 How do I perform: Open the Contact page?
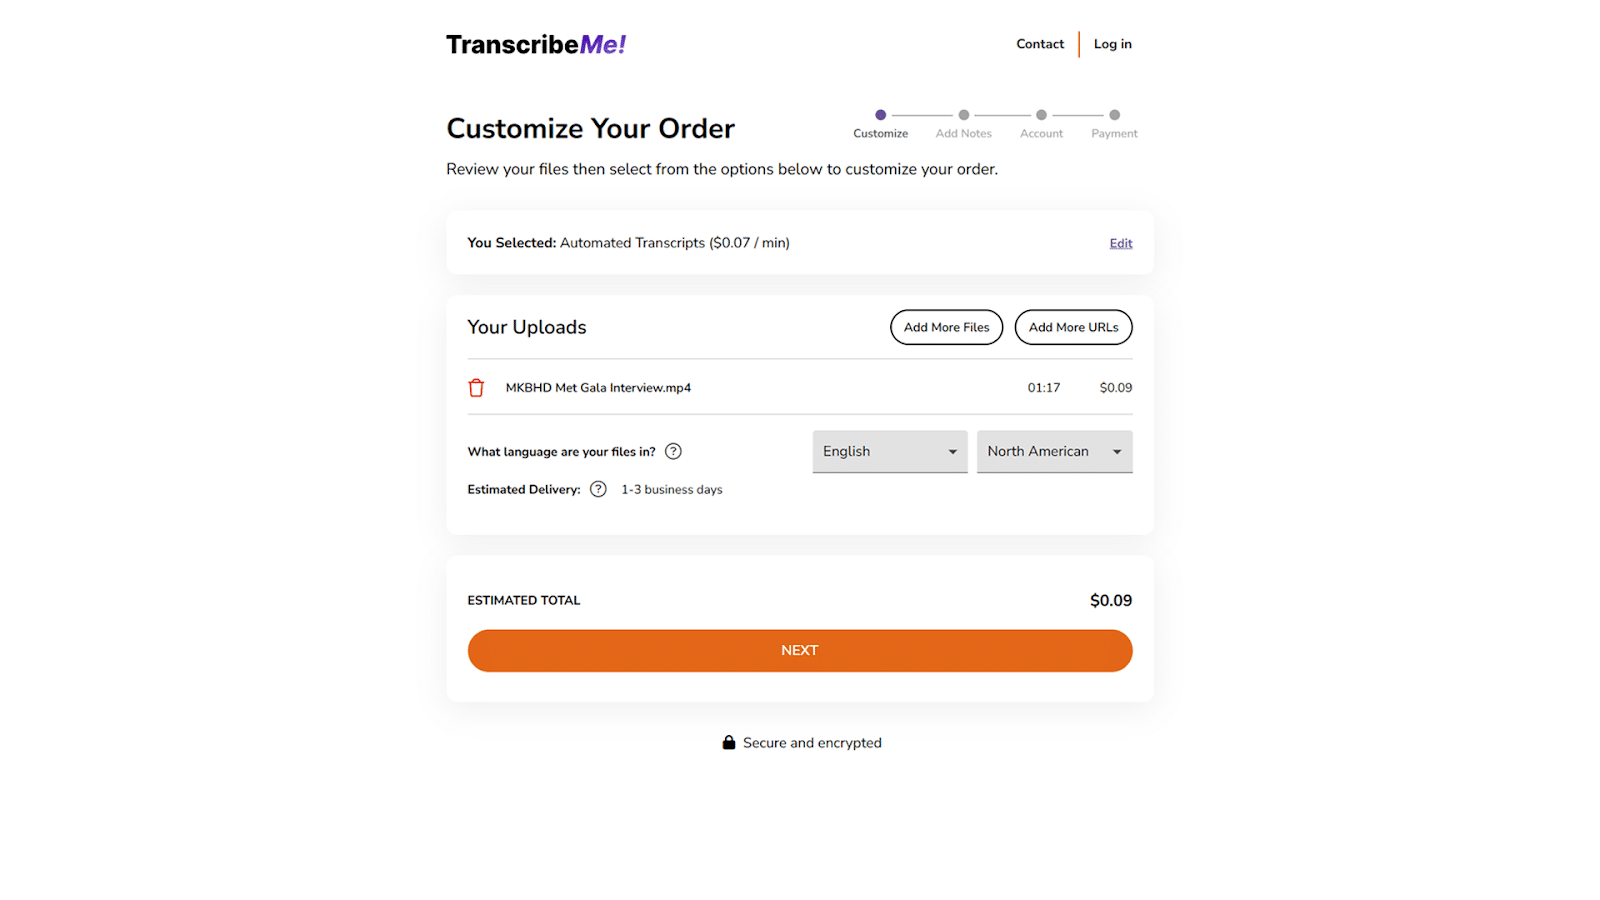coord(1040,44)
